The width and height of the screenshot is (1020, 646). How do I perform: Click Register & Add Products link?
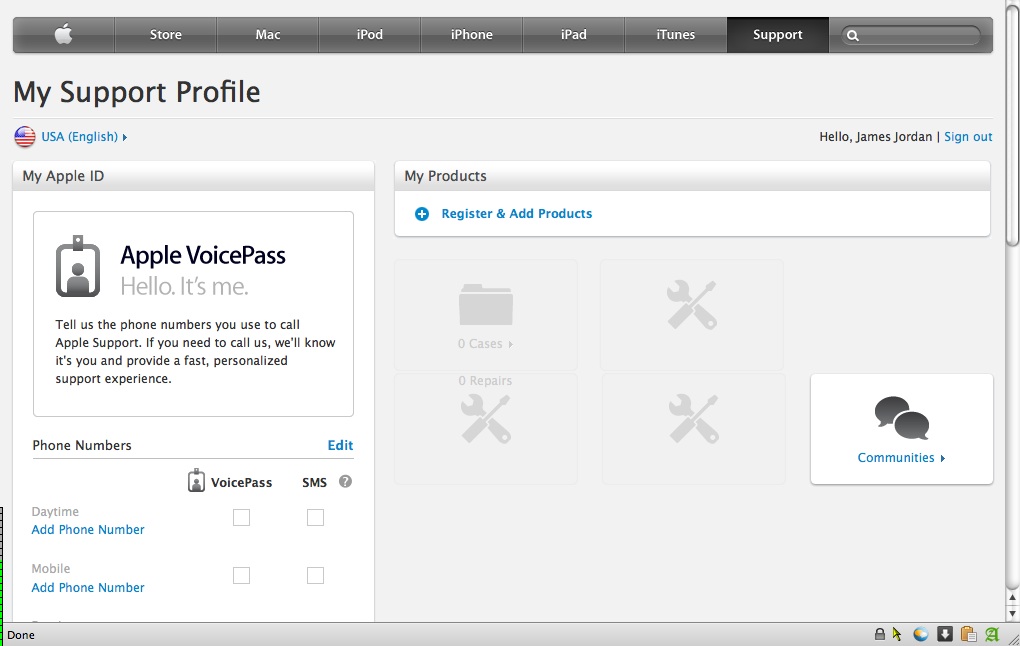[517, 213]
